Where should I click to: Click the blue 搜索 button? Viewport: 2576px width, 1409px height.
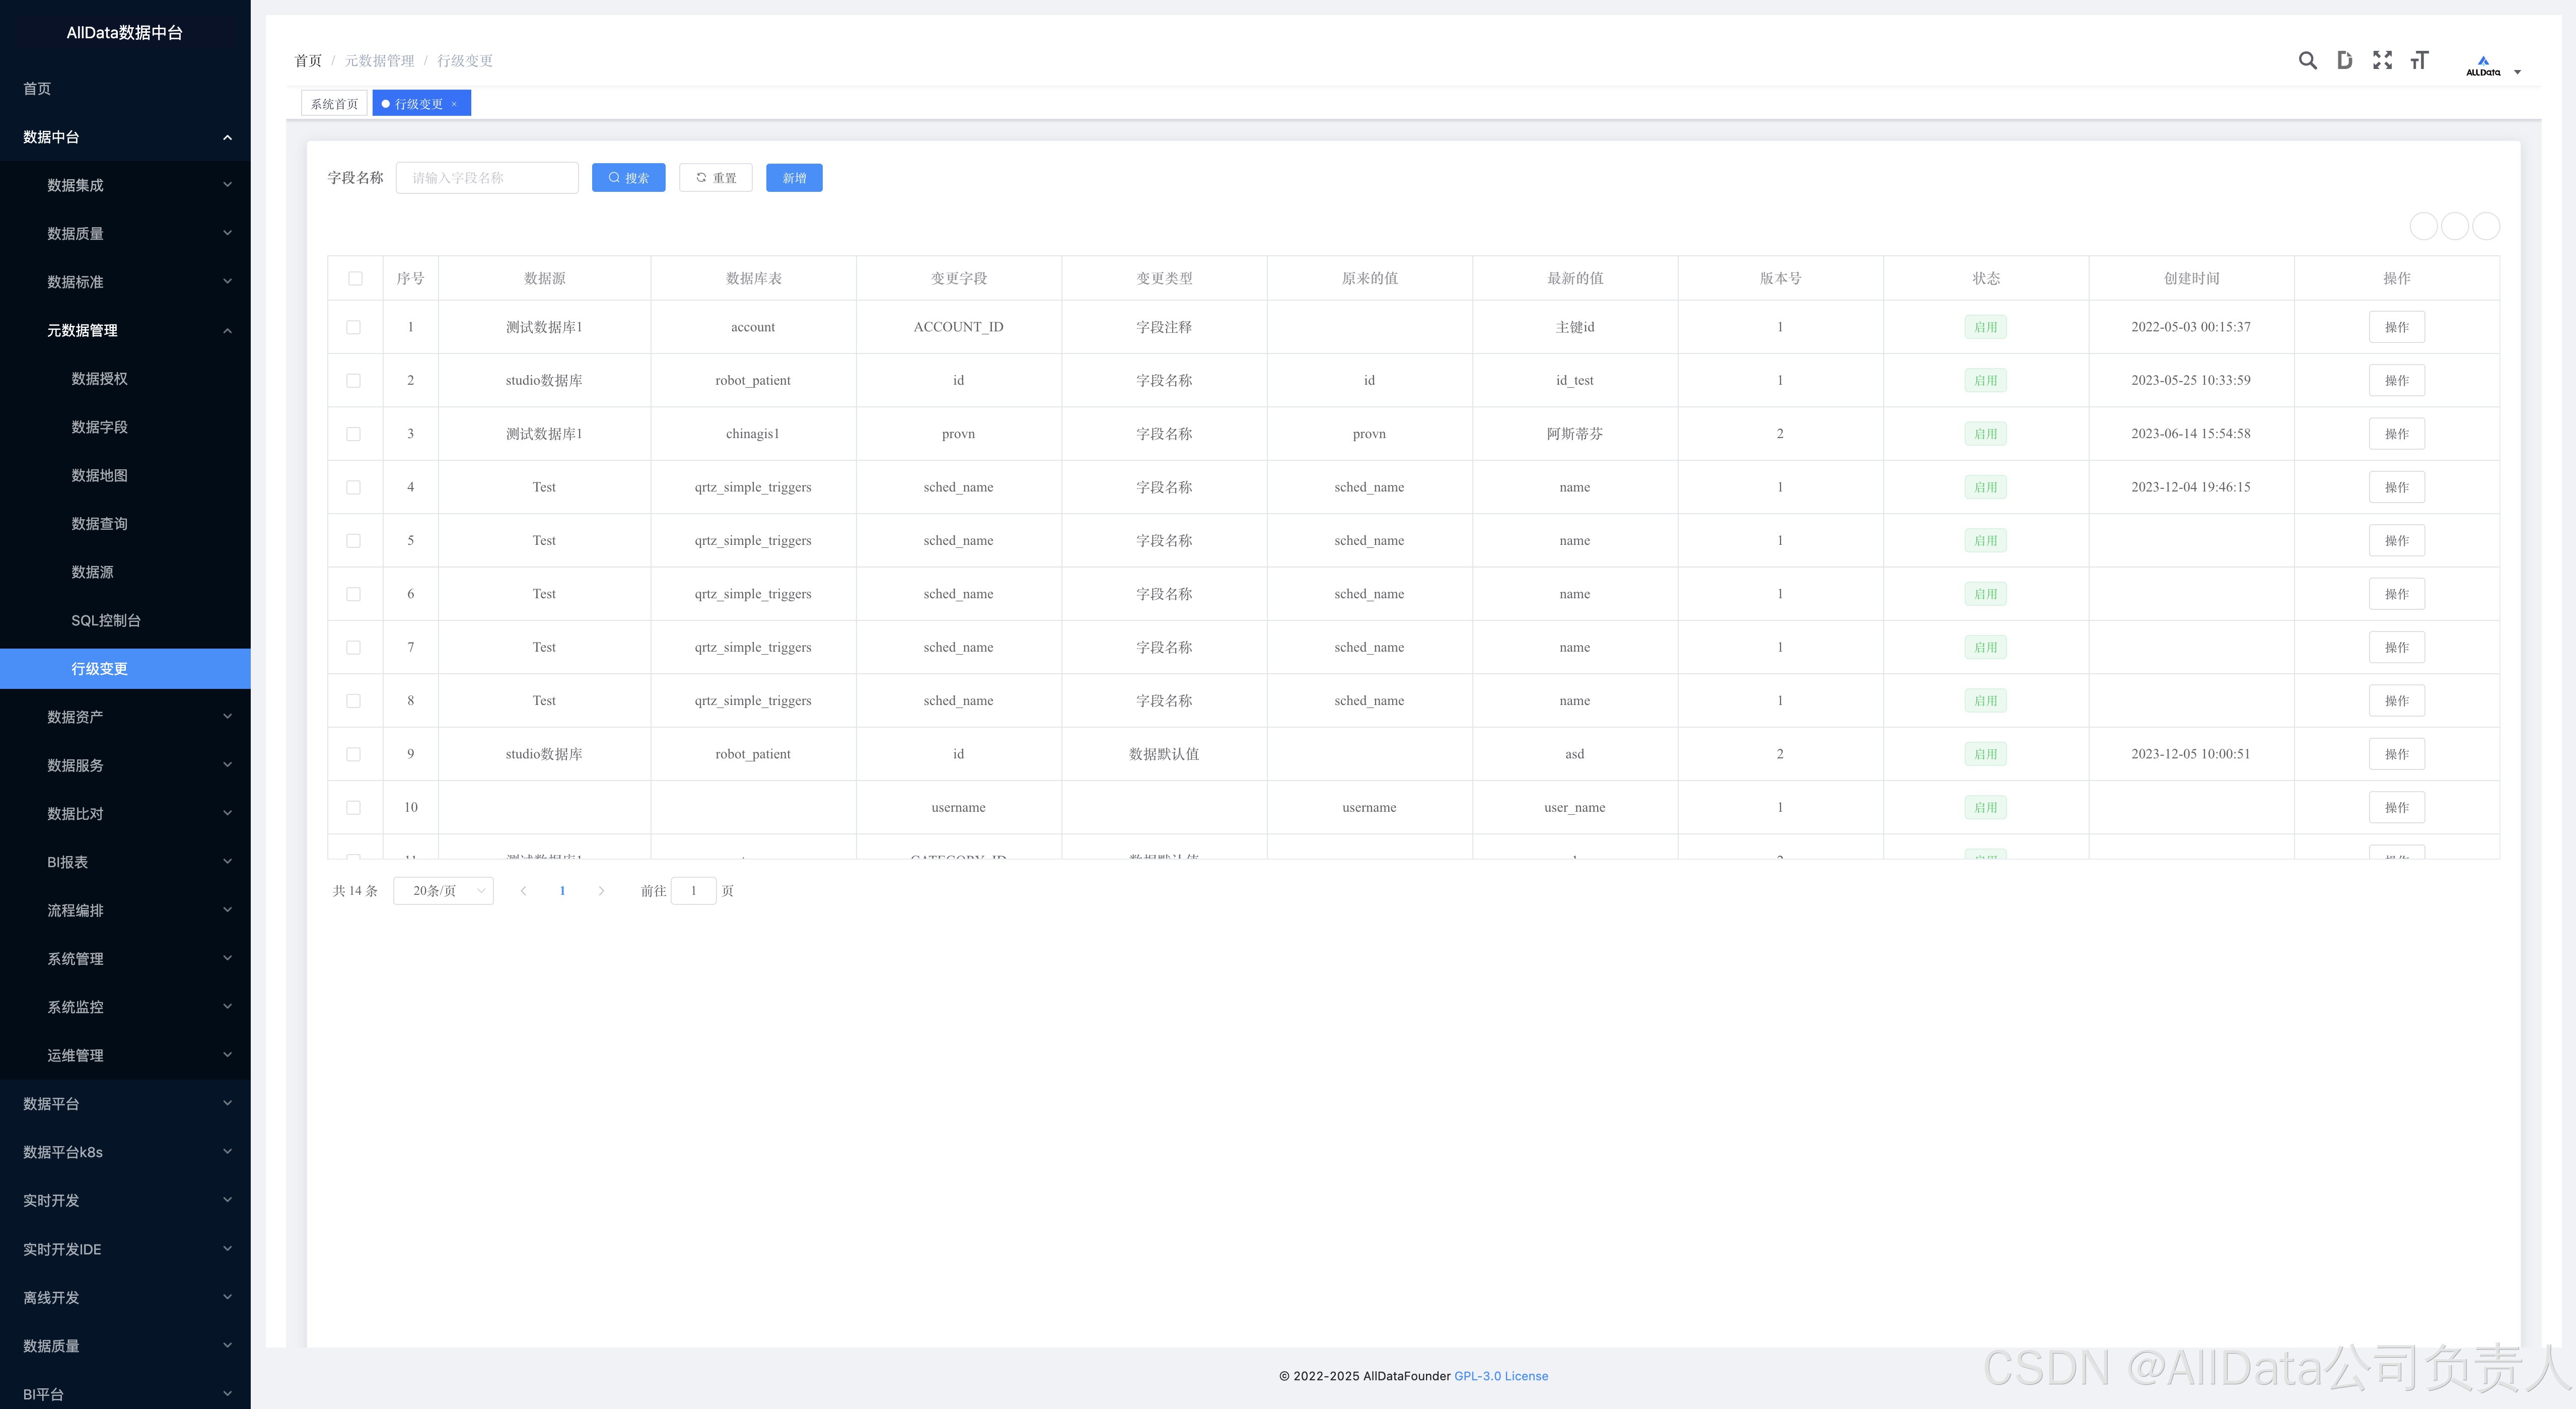pyautogui.click(x=628, y=178)
